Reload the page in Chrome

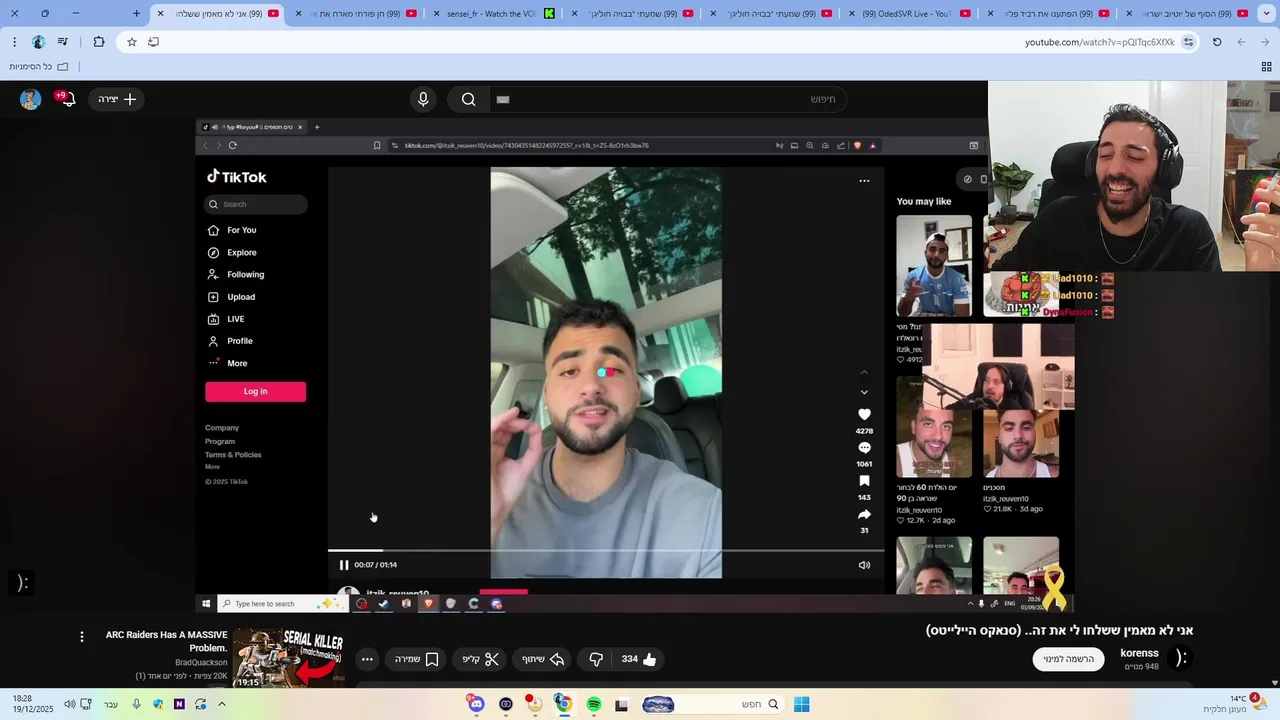tap(1217, 42)
